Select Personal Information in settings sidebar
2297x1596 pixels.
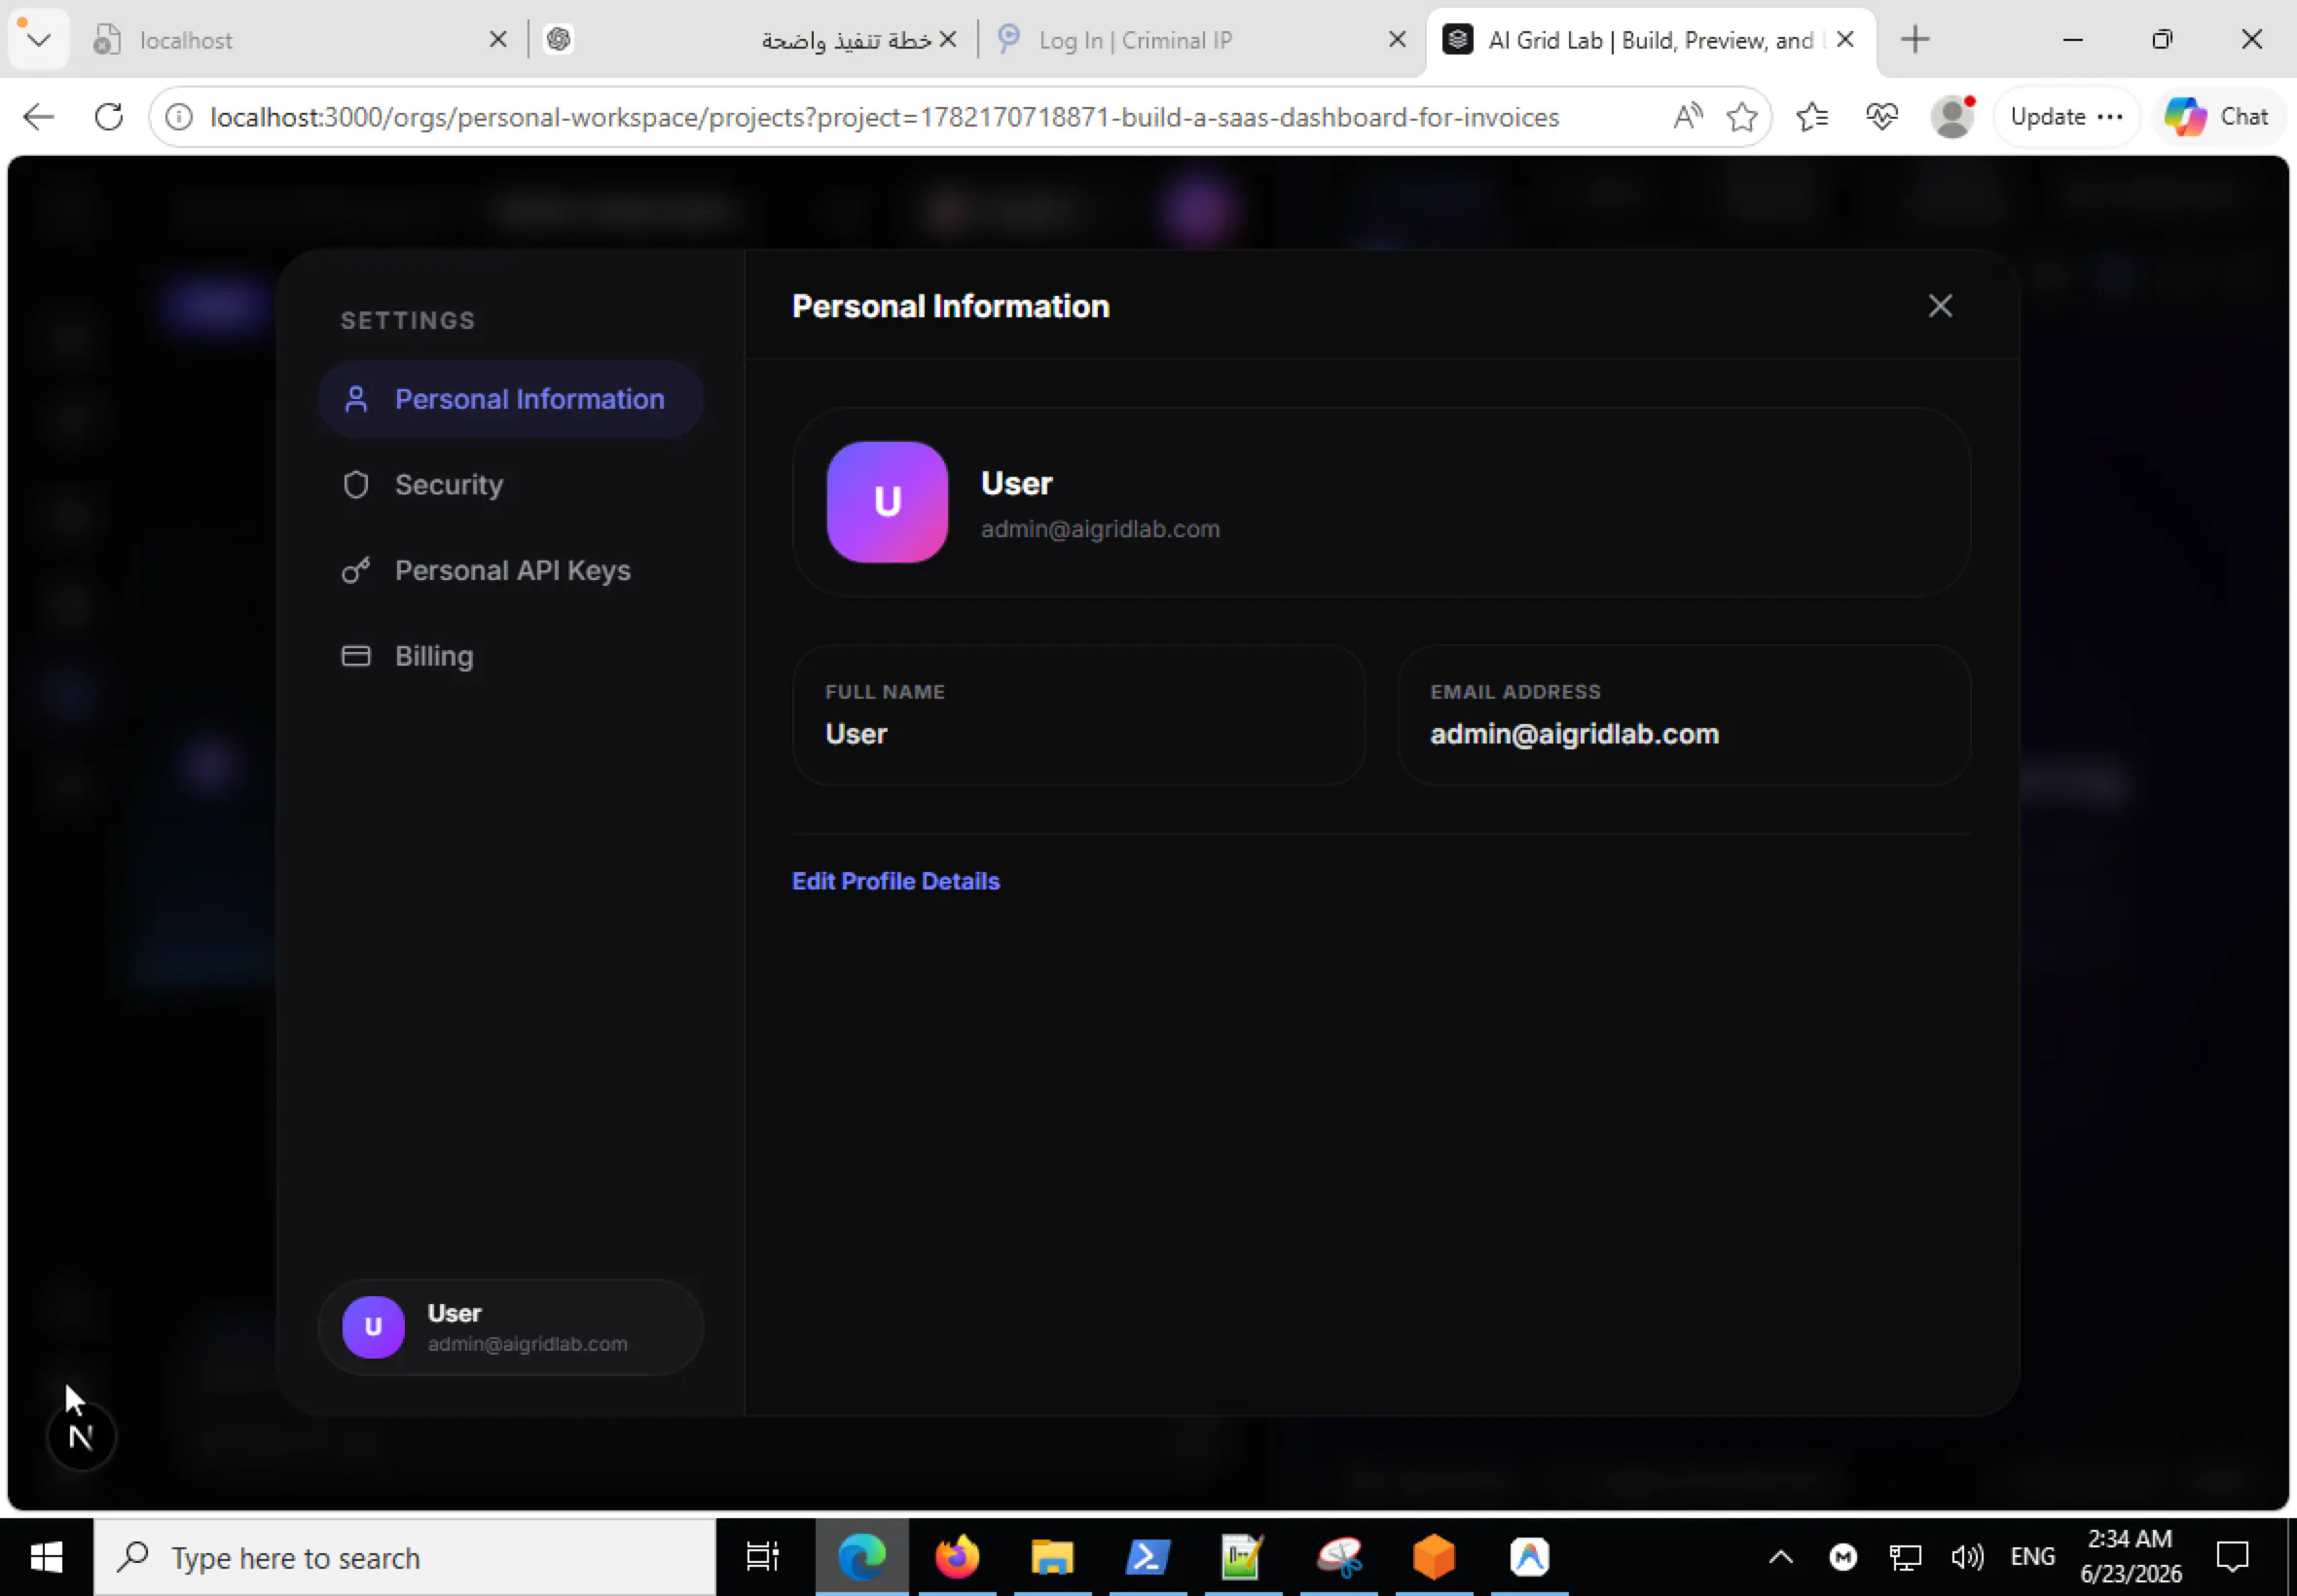tap(510, 399)
